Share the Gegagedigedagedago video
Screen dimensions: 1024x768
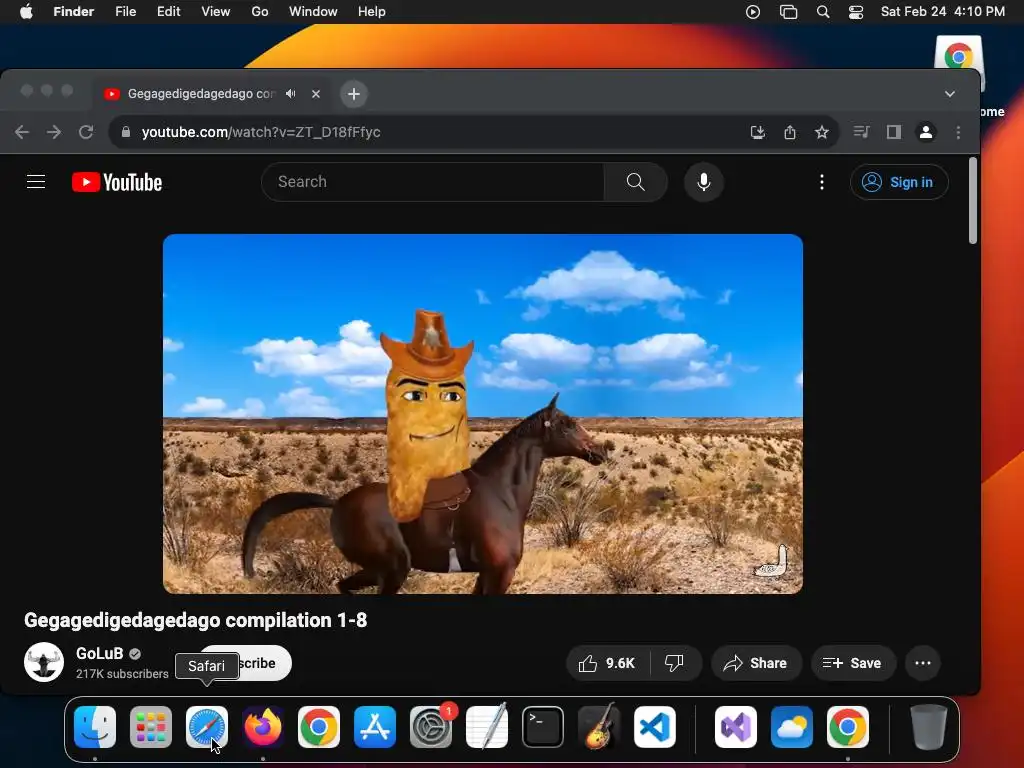pos(756,663)
